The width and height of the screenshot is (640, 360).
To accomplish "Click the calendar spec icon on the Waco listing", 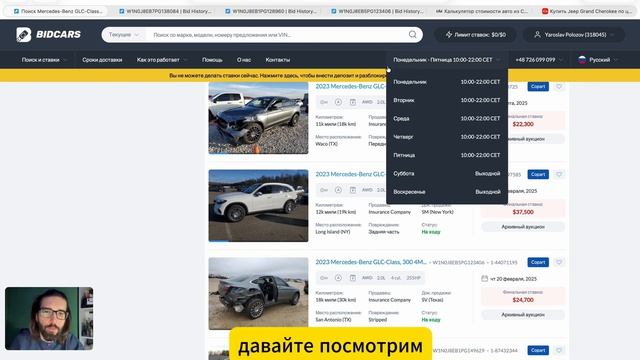I will click(353, 102).
